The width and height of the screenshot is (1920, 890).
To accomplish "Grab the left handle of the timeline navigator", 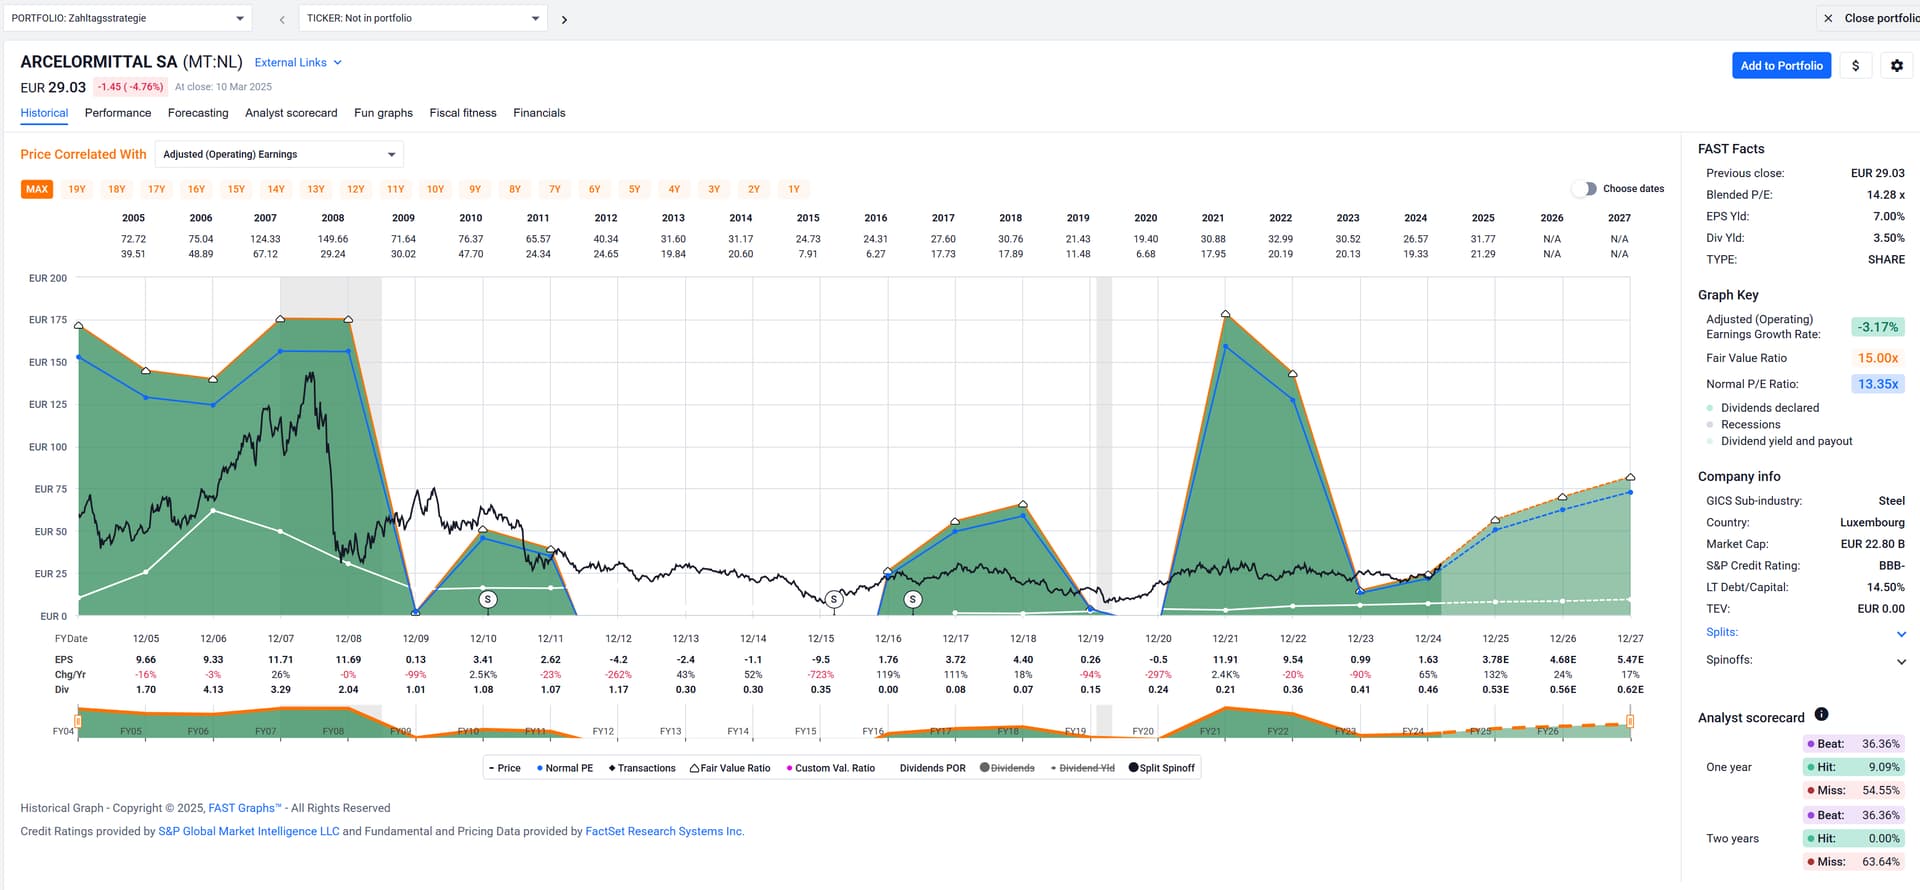I will (x=78, y=721).
